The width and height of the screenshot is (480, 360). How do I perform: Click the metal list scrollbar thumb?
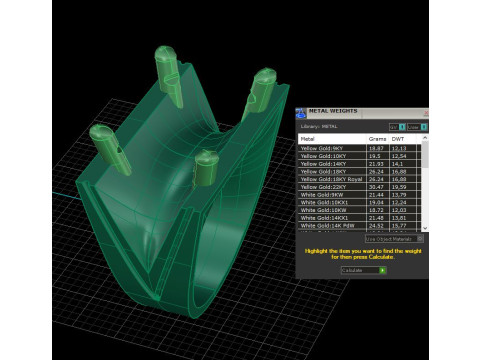pyautogui.click(x=425, y=154)
